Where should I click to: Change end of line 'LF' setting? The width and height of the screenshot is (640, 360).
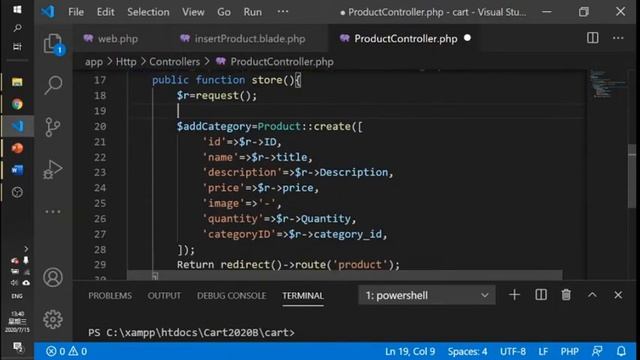543,351
